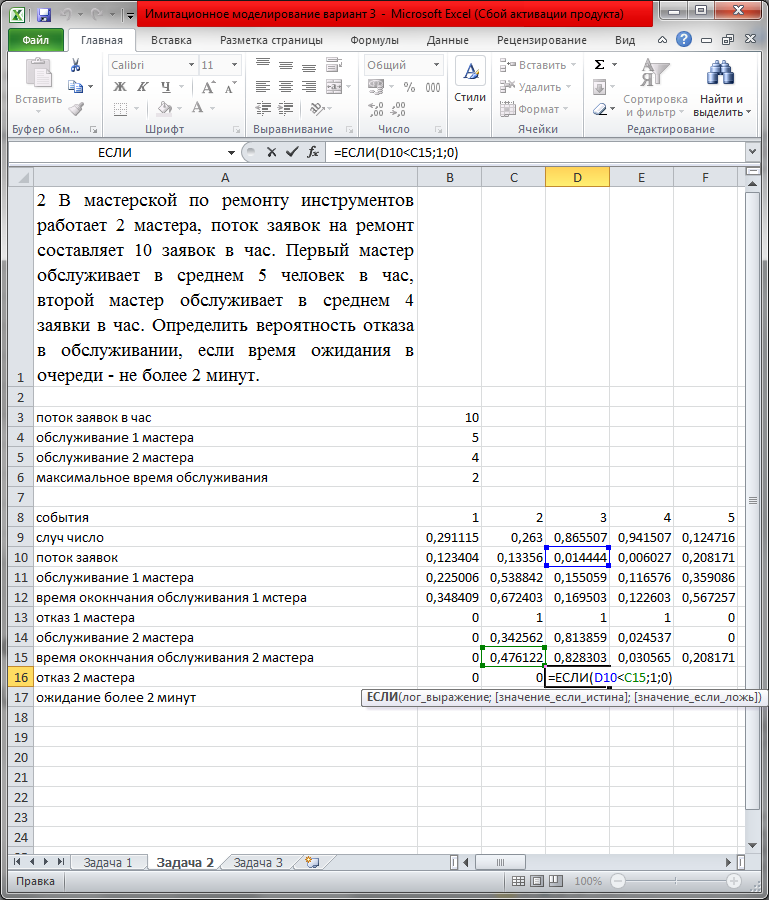Center text horizontally
The width and height of the screenshot is (769, 900).
(286, 87)
